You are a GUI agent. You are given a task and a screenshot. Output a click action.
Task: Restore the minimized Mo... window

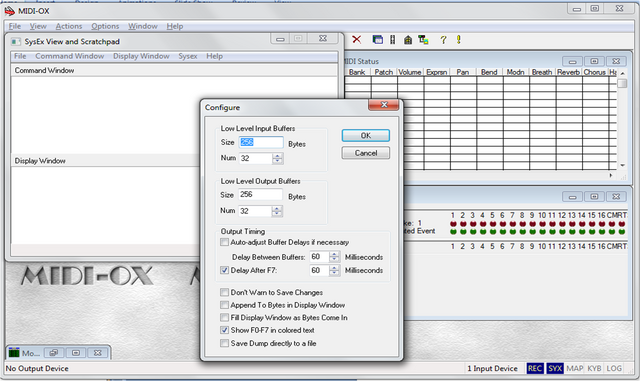point(53,352)
